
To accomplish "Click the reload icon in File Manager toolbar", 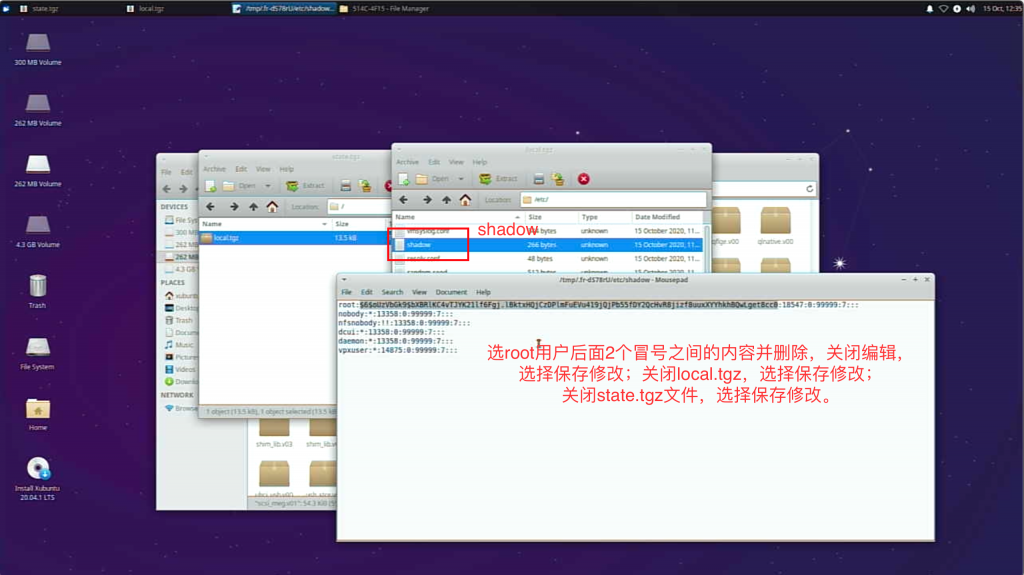I will click(x=810, y=189).
